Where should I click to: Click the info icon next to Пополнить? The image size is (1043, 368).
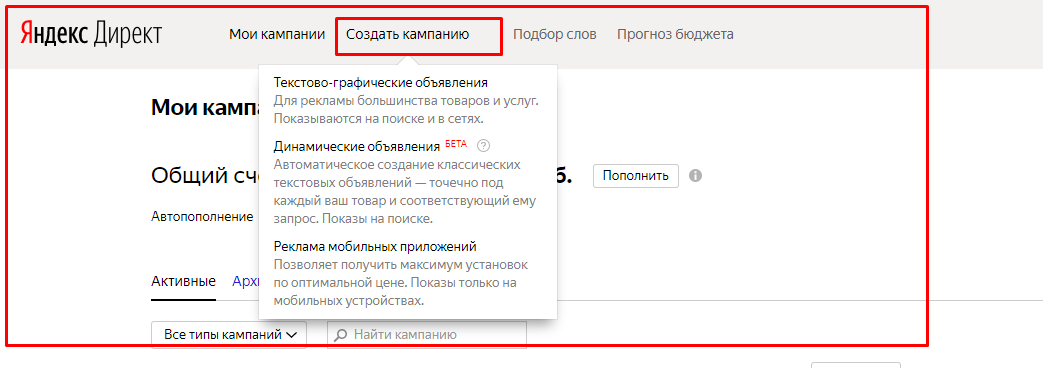(x=696, y=176)
